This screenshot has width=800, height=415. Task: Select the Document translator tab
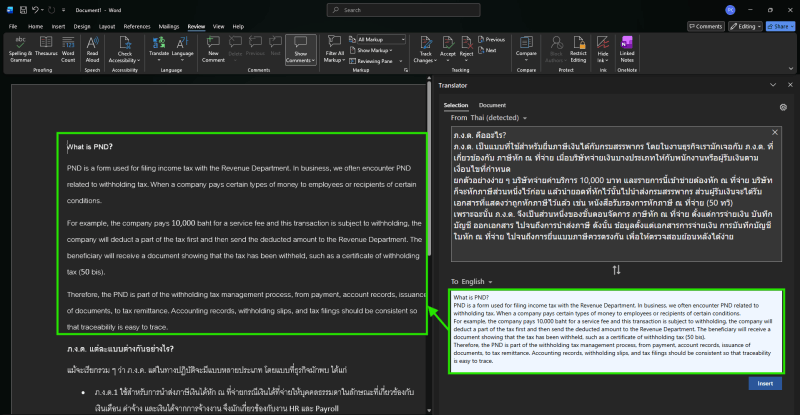pos(492,105)
